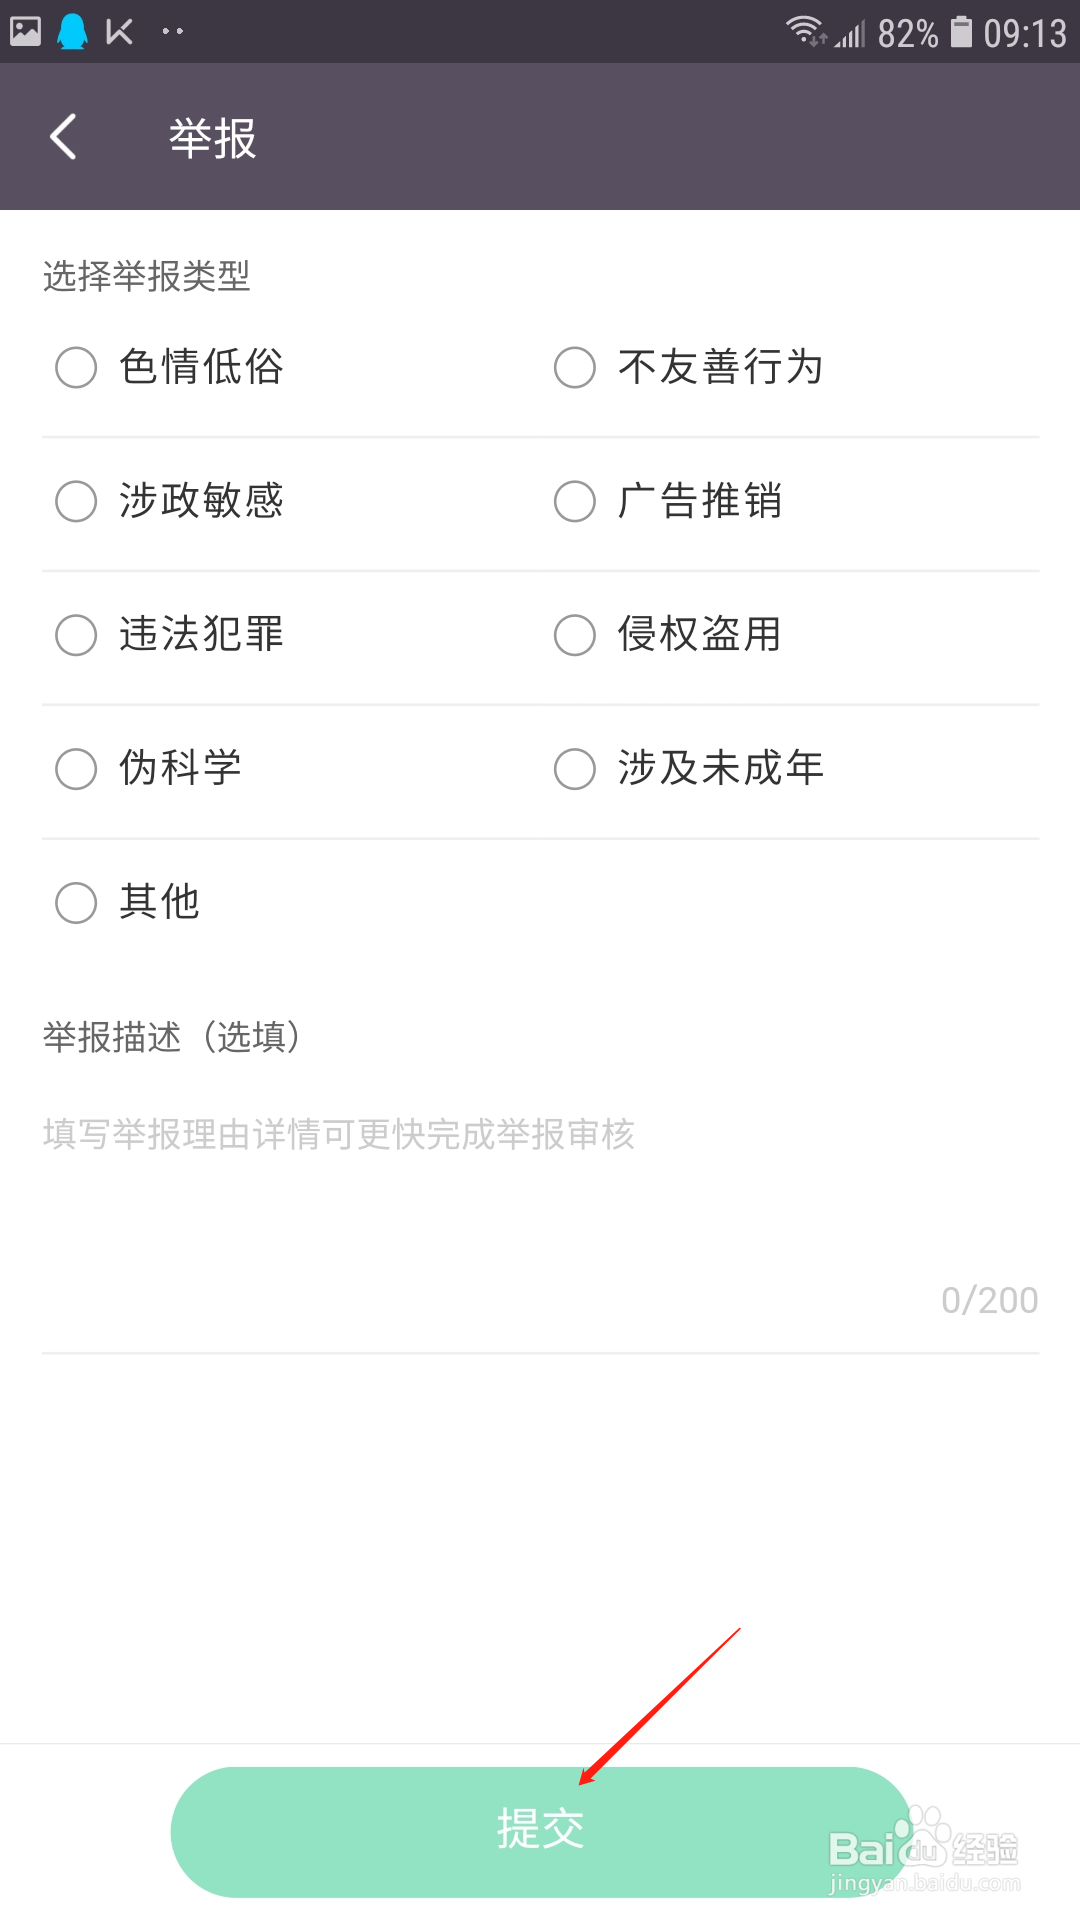
Task: Tap the back arrow in header
Action: point(63,137)
